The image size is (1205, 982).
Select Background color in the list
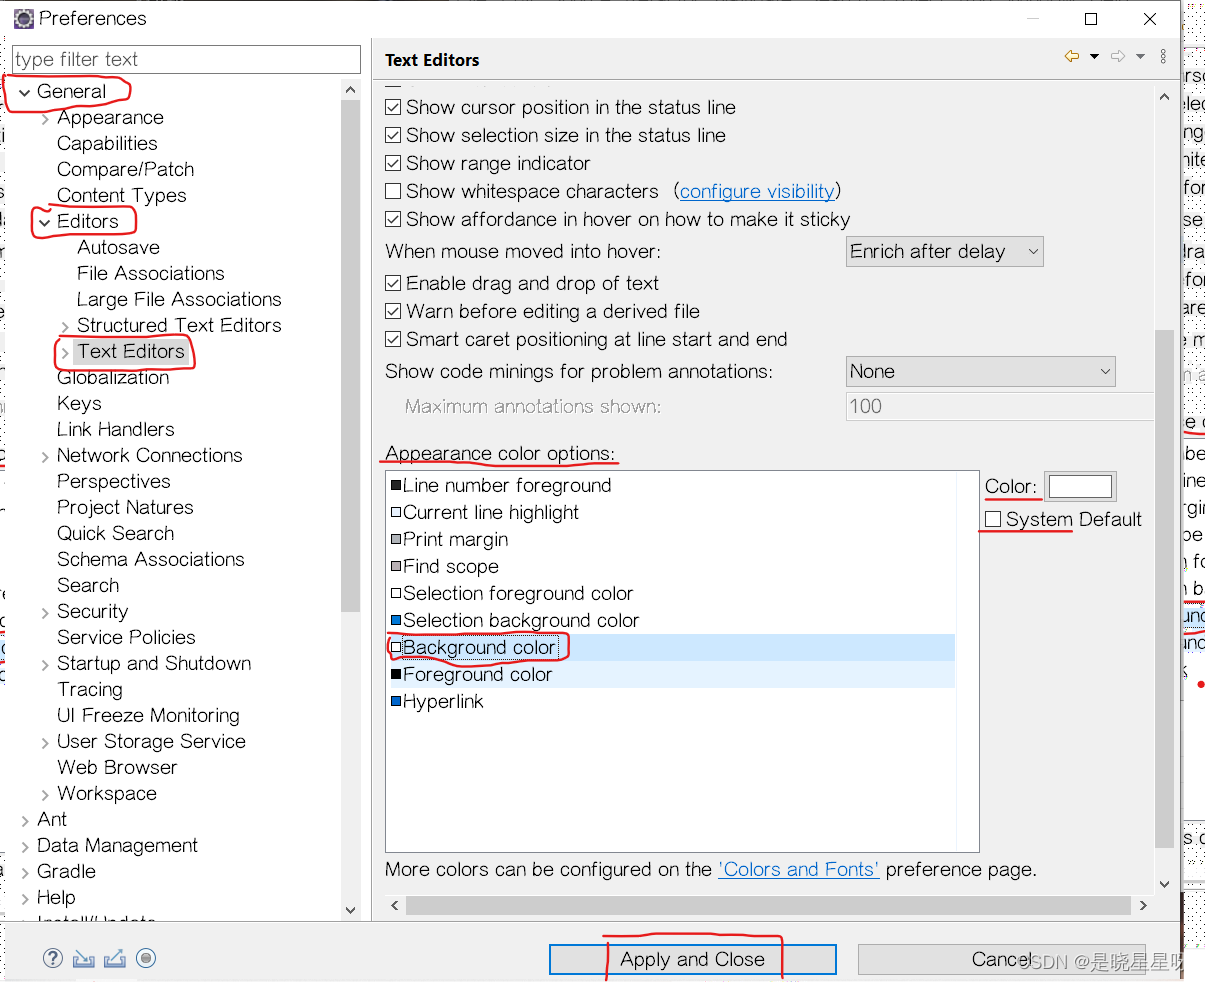tap(670, 647)
